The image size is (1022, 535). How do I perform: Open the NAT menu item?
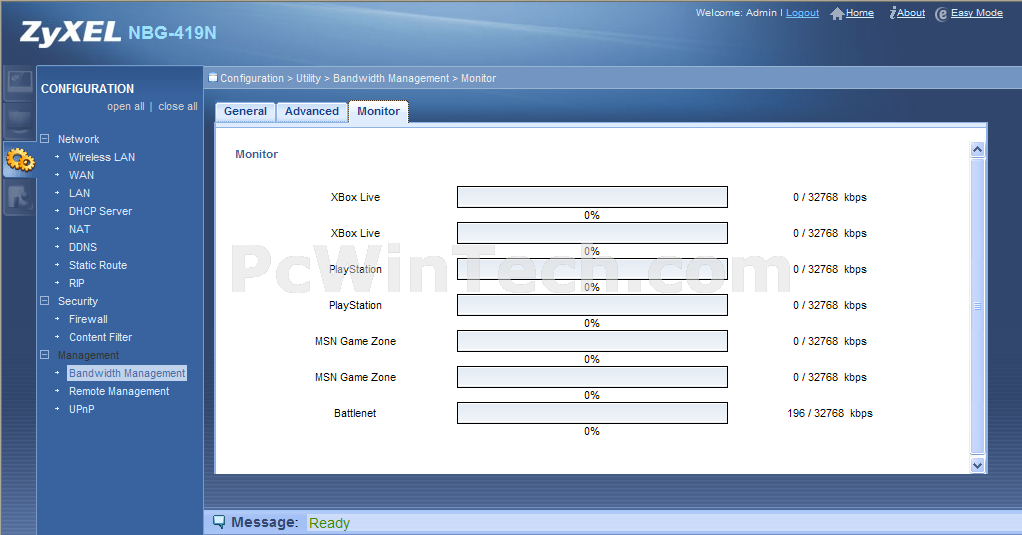[x=80, y=229]
